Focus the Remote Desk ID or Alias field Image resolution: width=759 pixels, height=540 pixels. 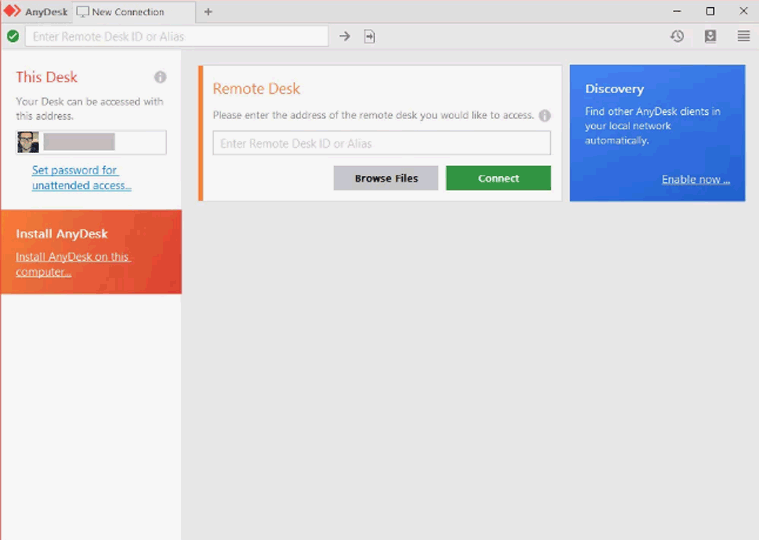coord(381,143)
